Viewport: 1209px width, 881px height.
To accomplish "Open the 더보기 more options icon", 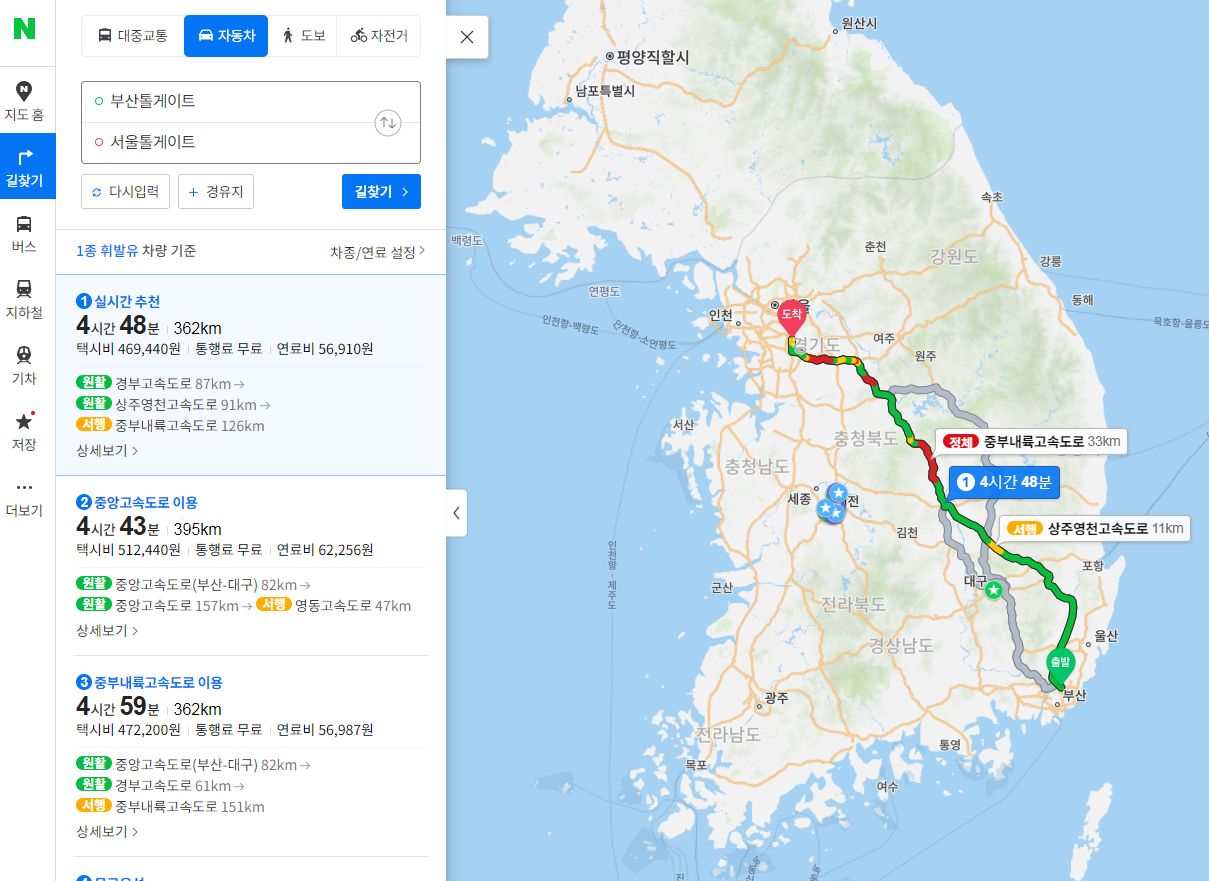I will 24,497.
